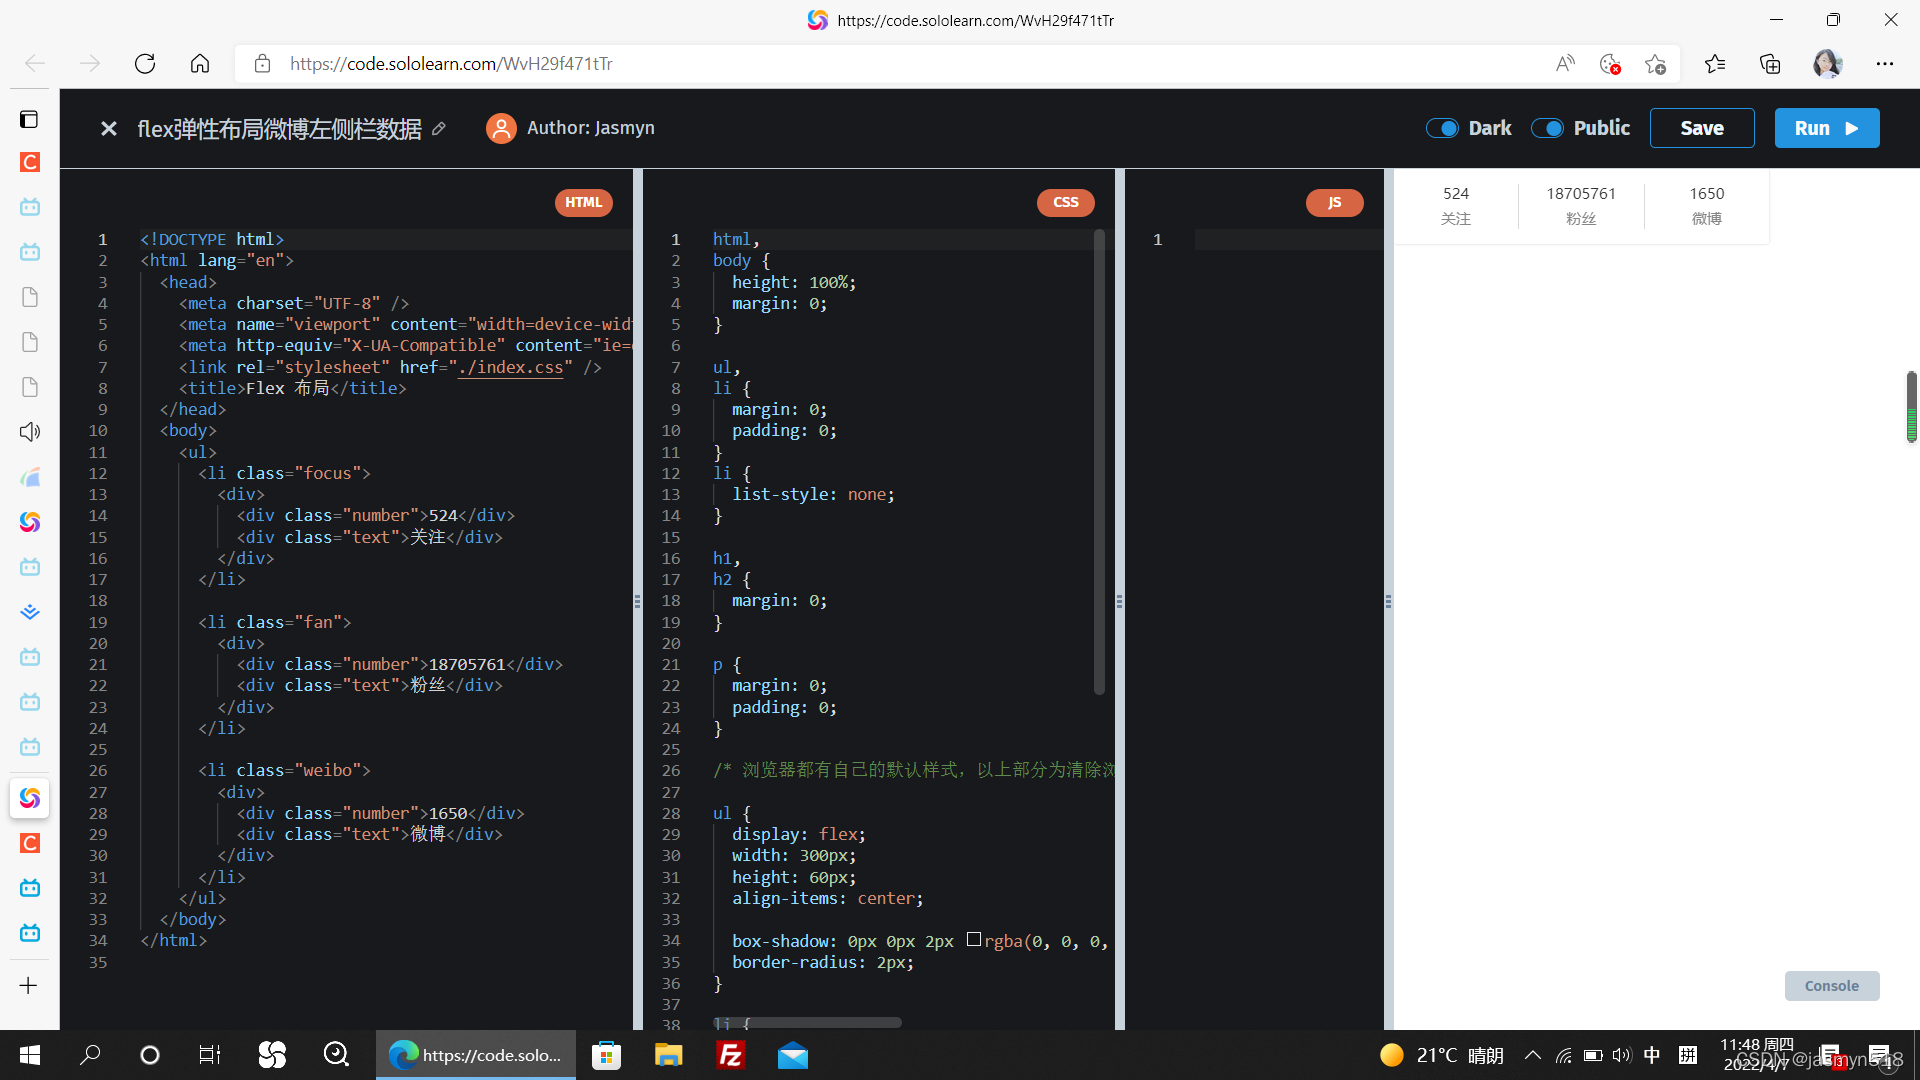The image size is (1920, 1080).
Task: Click the CSS editor vertical scrollbar
Action: click(1099, 460)
